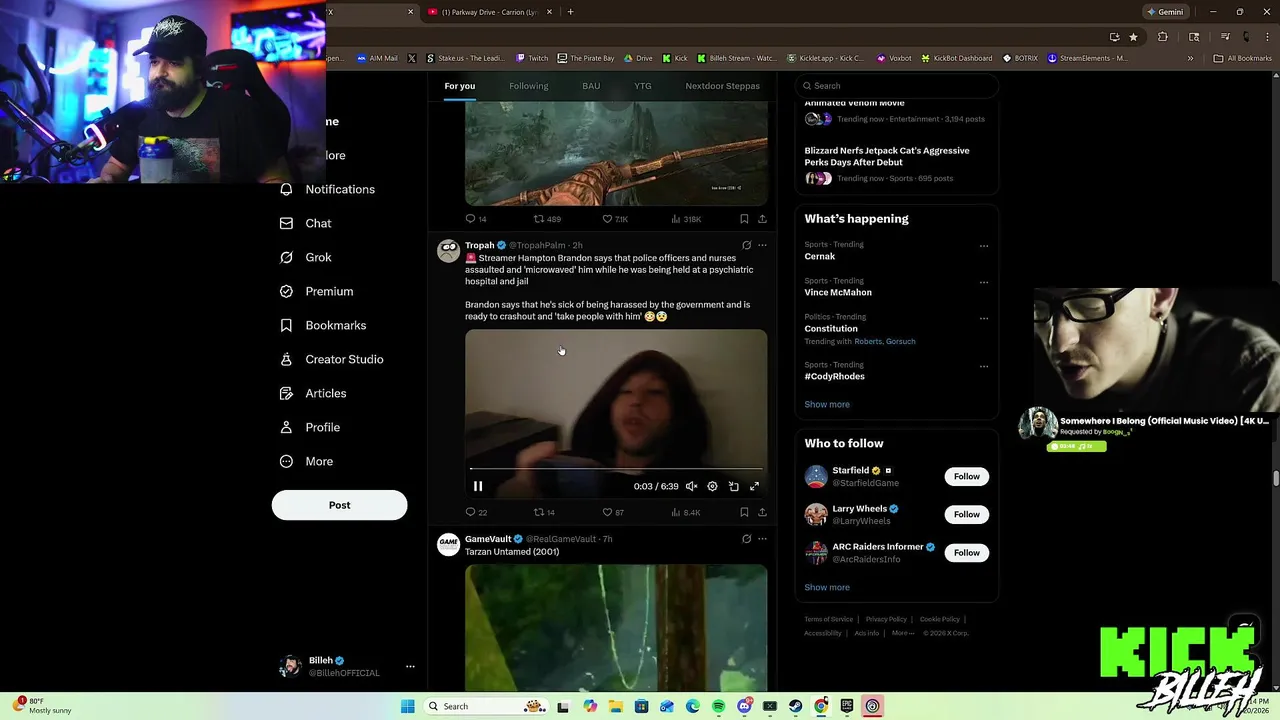Screen dimensions: 1280x720
Task: Show more under Who to follow
Action: pyautogui.click(x=827, y=587)
